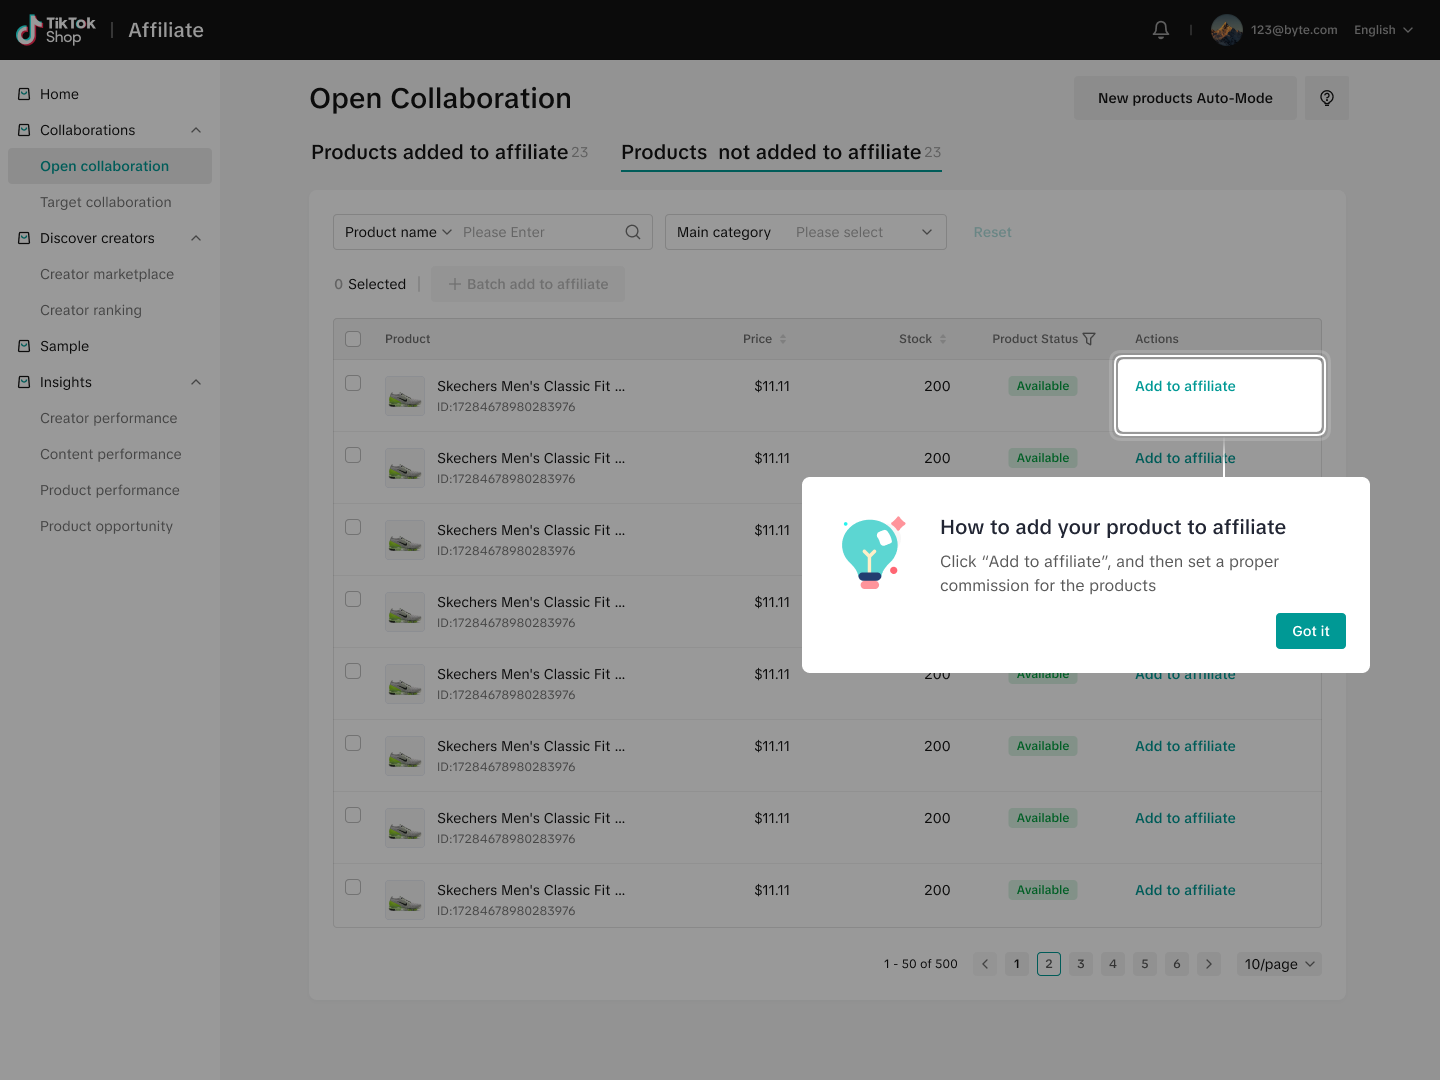The image size is (1440, 1080).
Task: Click the Home icon in the sidebar
Action: (x=24, y=94)
